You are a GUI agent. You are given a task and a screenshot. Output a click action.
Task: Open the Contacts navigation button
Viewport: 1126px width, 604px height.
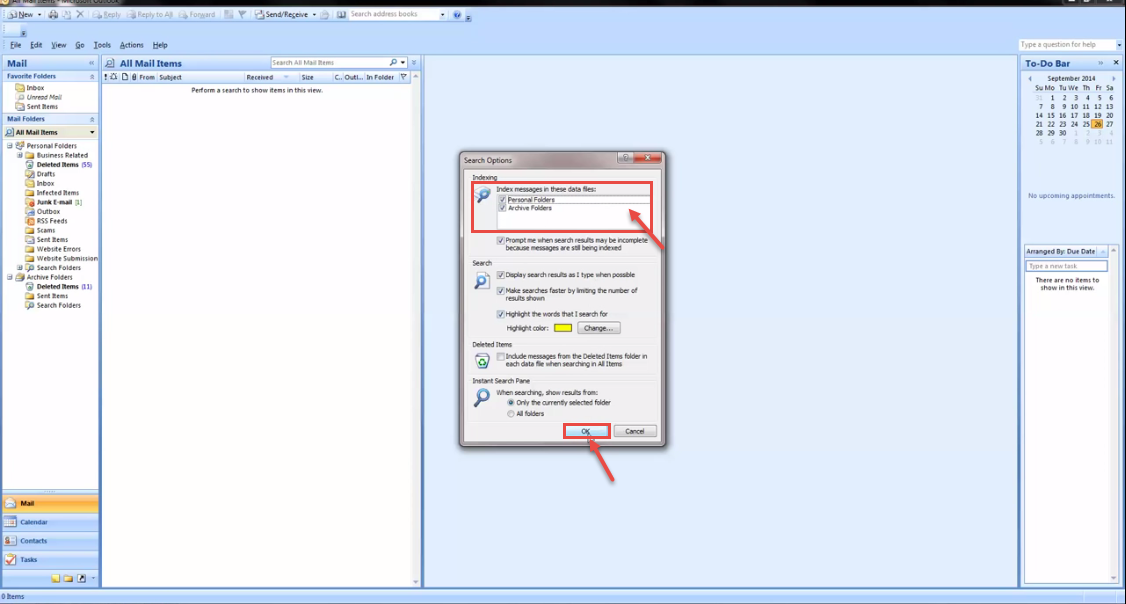point(50,541)
